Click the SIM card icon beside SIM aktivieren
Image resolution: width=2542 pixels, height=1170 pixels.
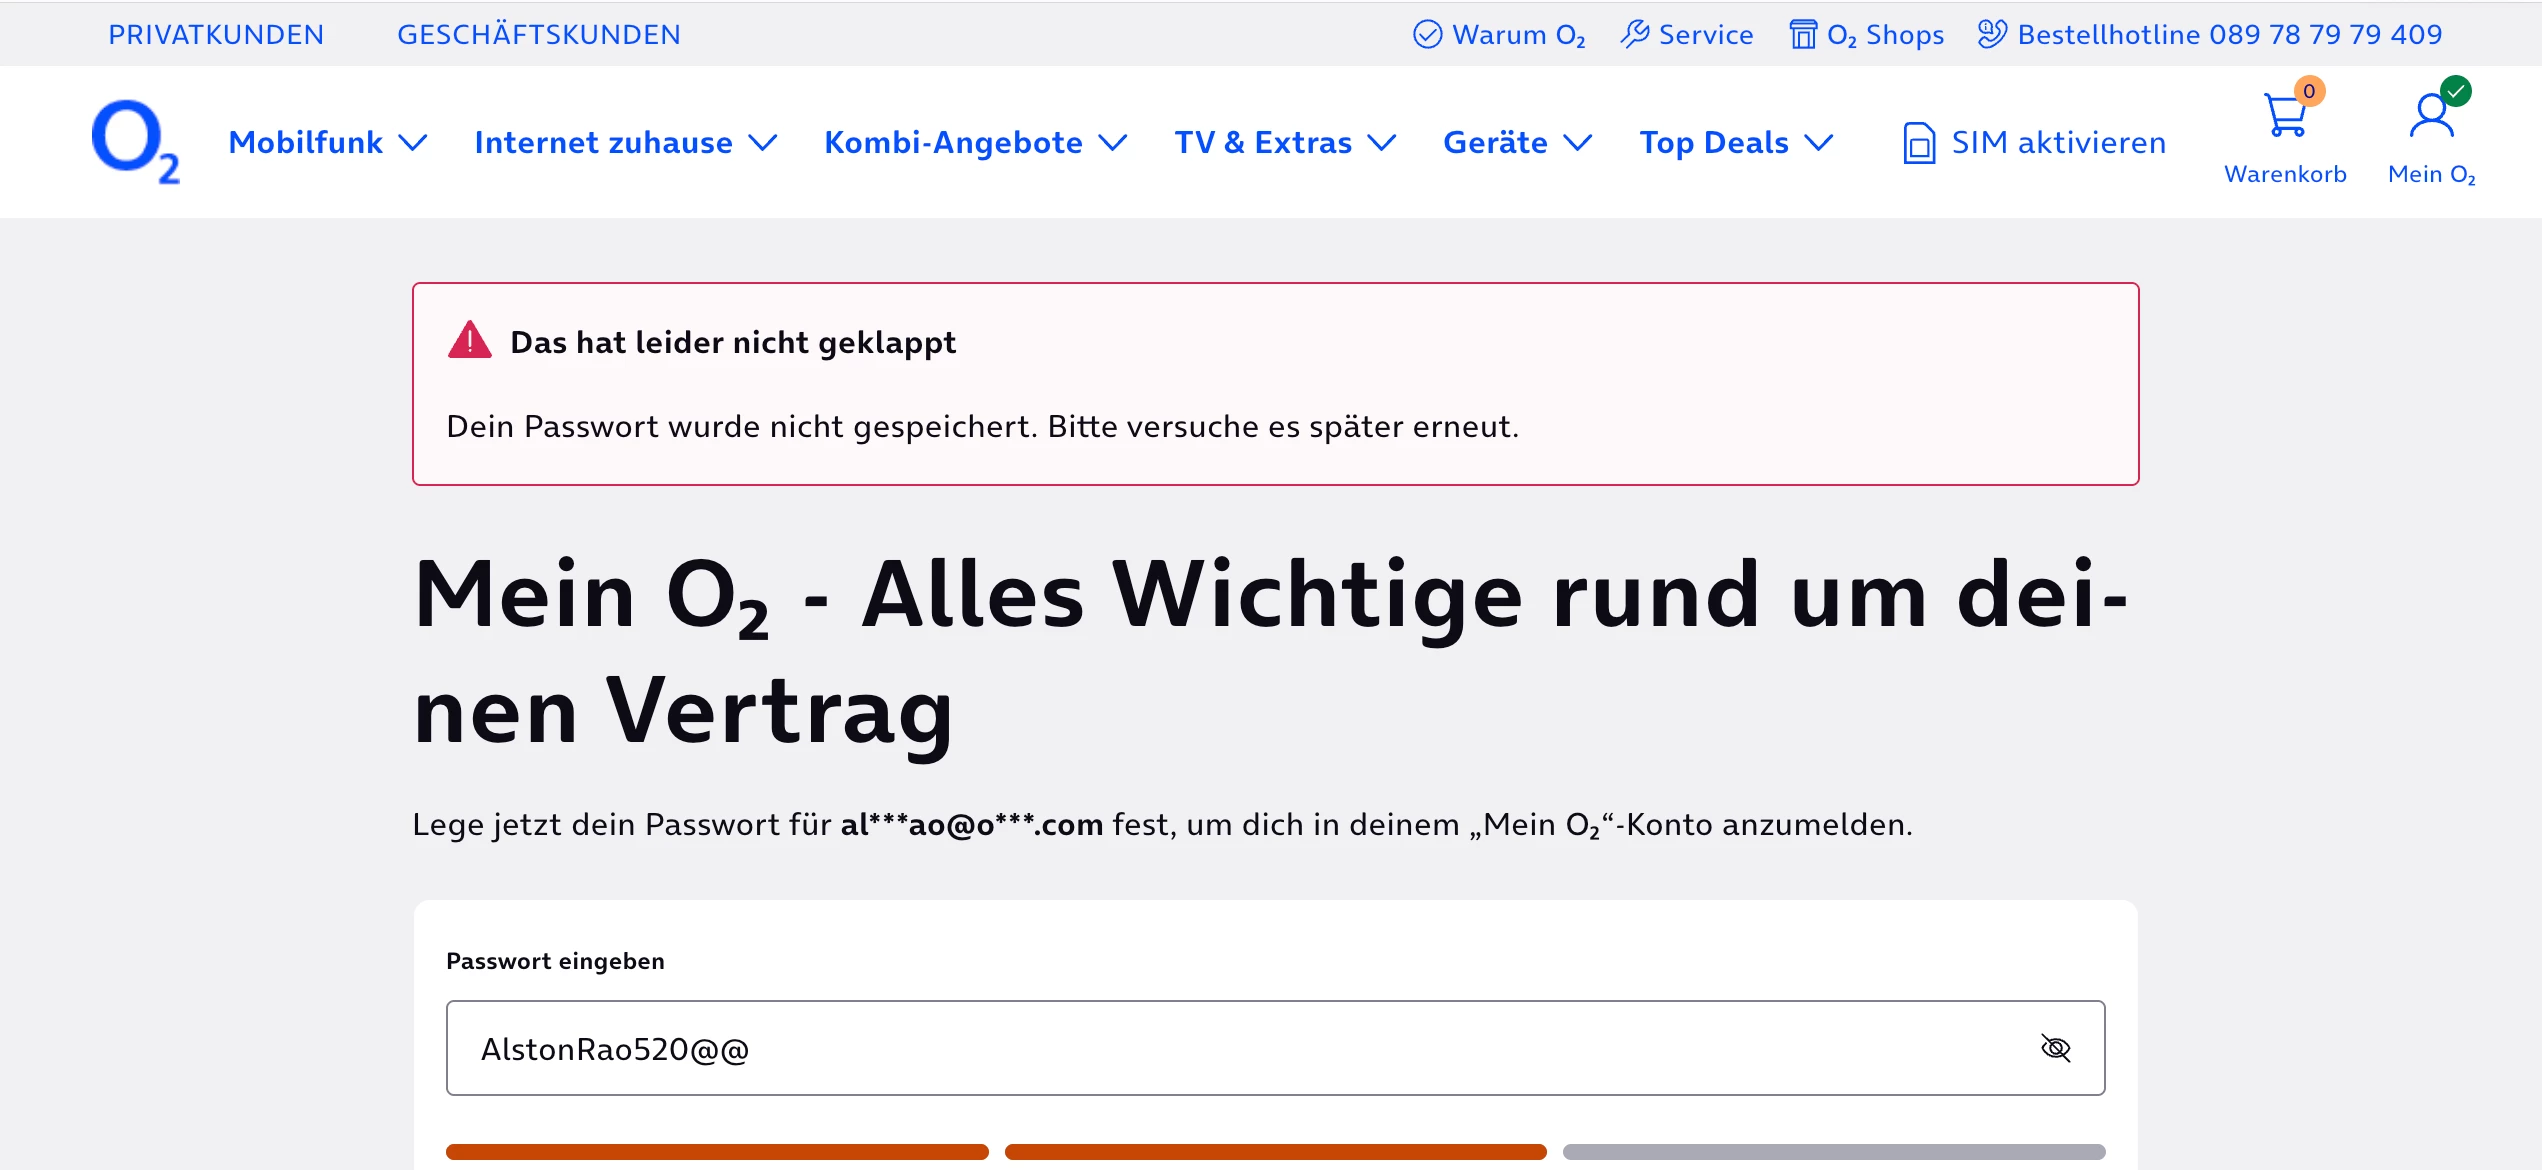tap(1919, 143)
